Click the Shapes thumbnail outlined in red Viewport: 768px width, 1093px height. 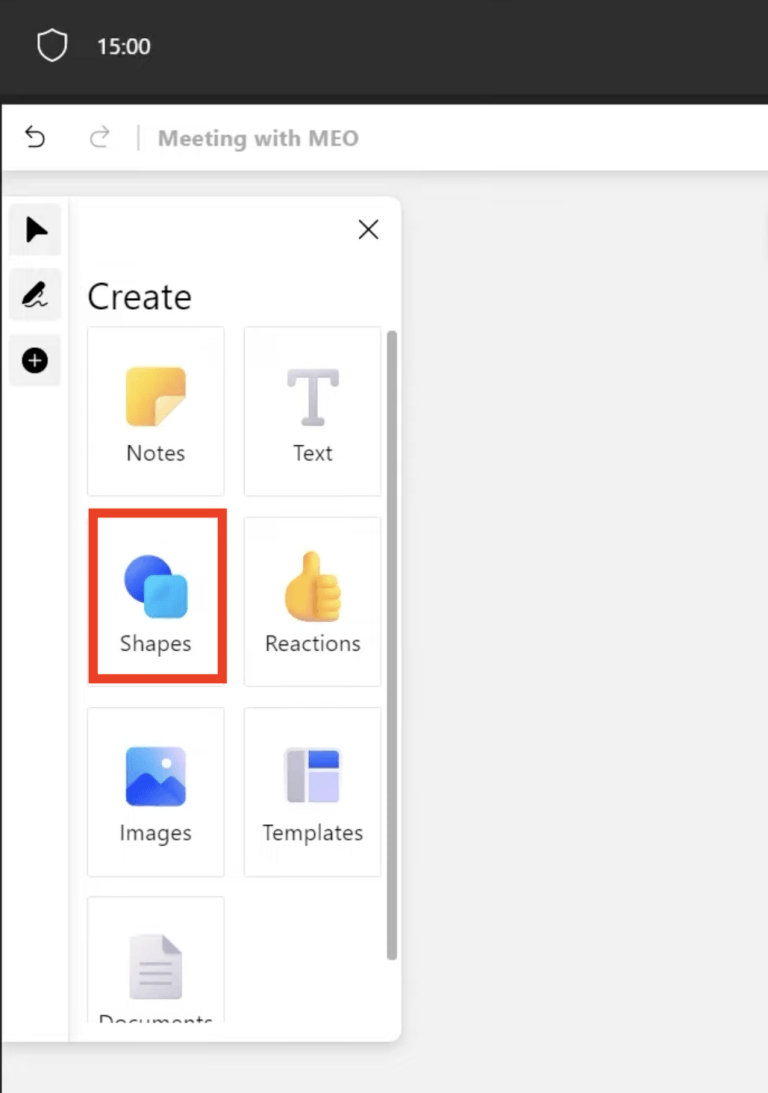tap(156, 597)
